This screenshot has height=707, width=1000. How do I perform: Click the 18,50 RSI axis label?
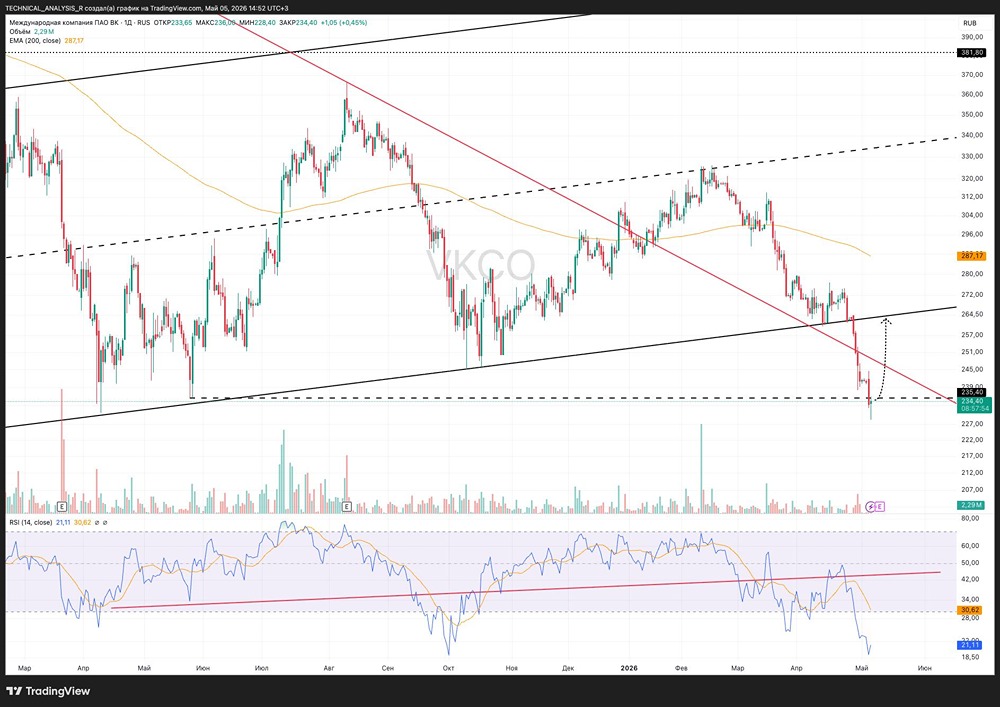pyautogui.click(x=970, y=657)
